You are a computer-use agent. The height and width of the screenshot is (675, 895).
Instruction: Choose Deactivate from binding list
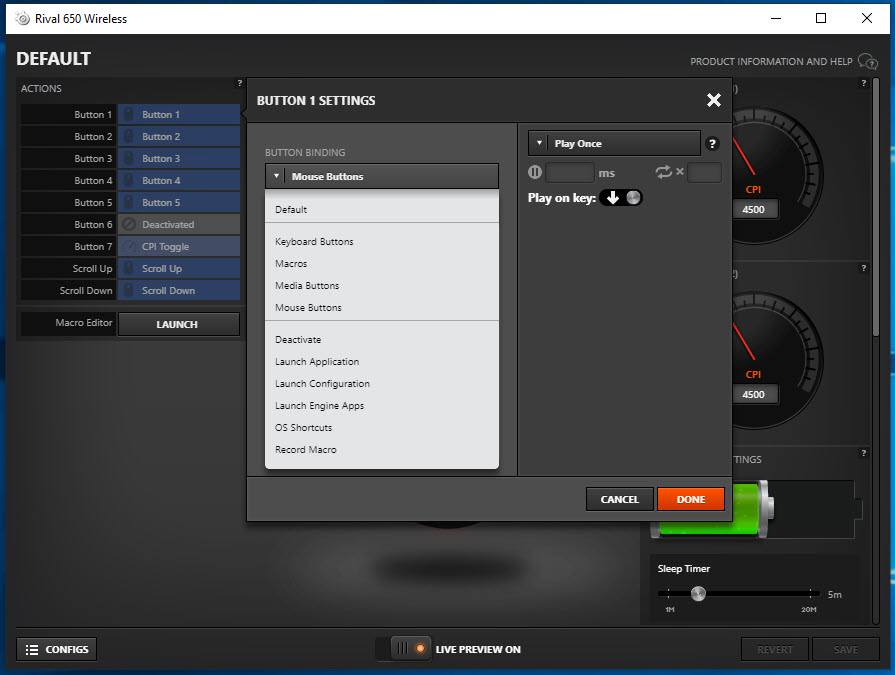(382, 339)
